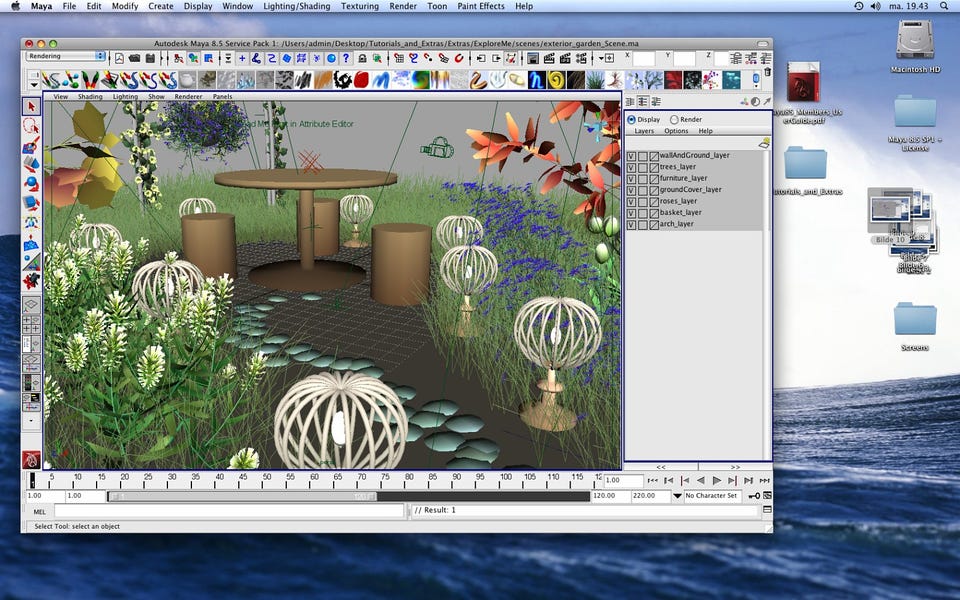Click the Lasso select tool
Image resolution: width=960 pixels, height=600 pixels.
[x=31, y=126]
